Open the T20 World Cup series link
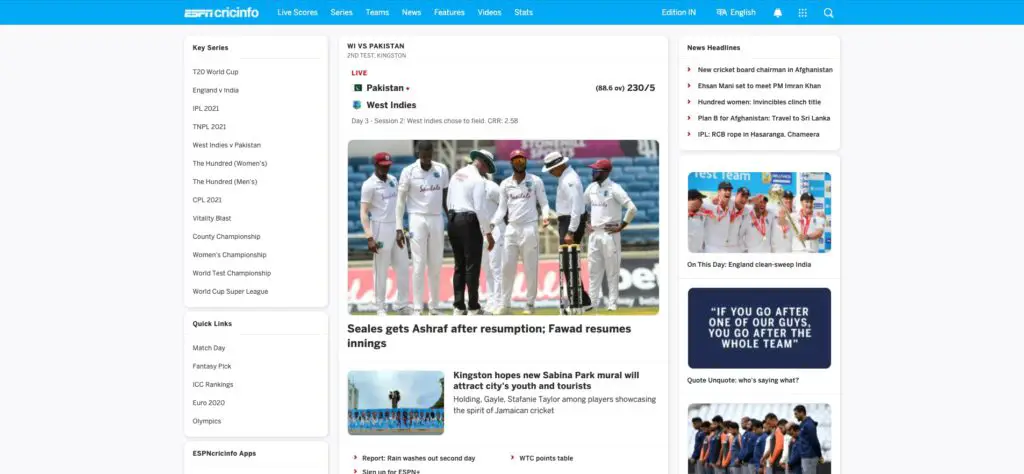The width and height of the screenshot is (1024, 474). point(216,72)
